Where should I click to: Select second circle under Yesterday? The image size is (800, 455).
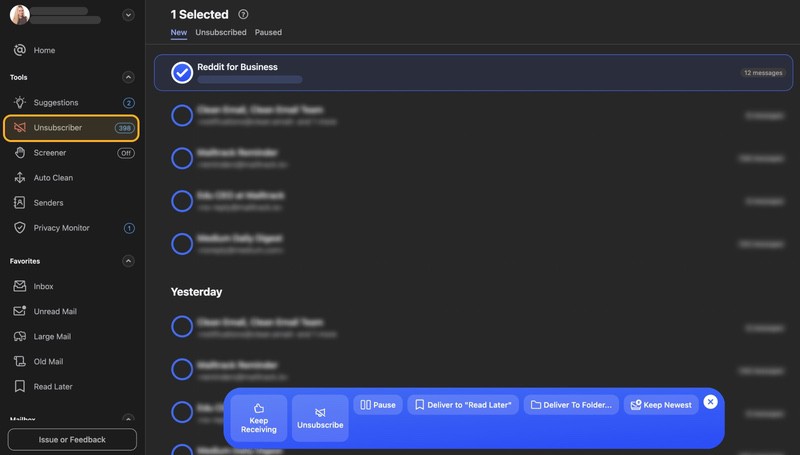(x=182, y=369)
